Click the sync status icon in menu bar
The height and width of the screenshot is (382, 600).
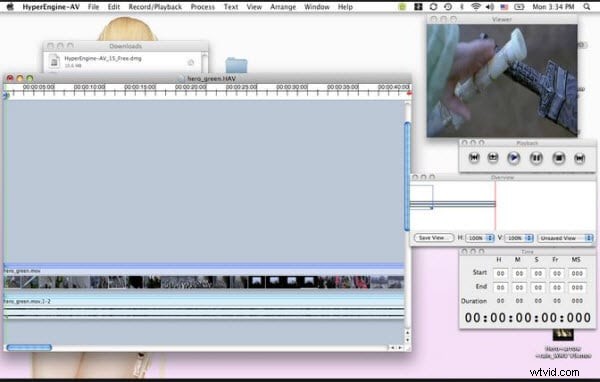point(433,7)
